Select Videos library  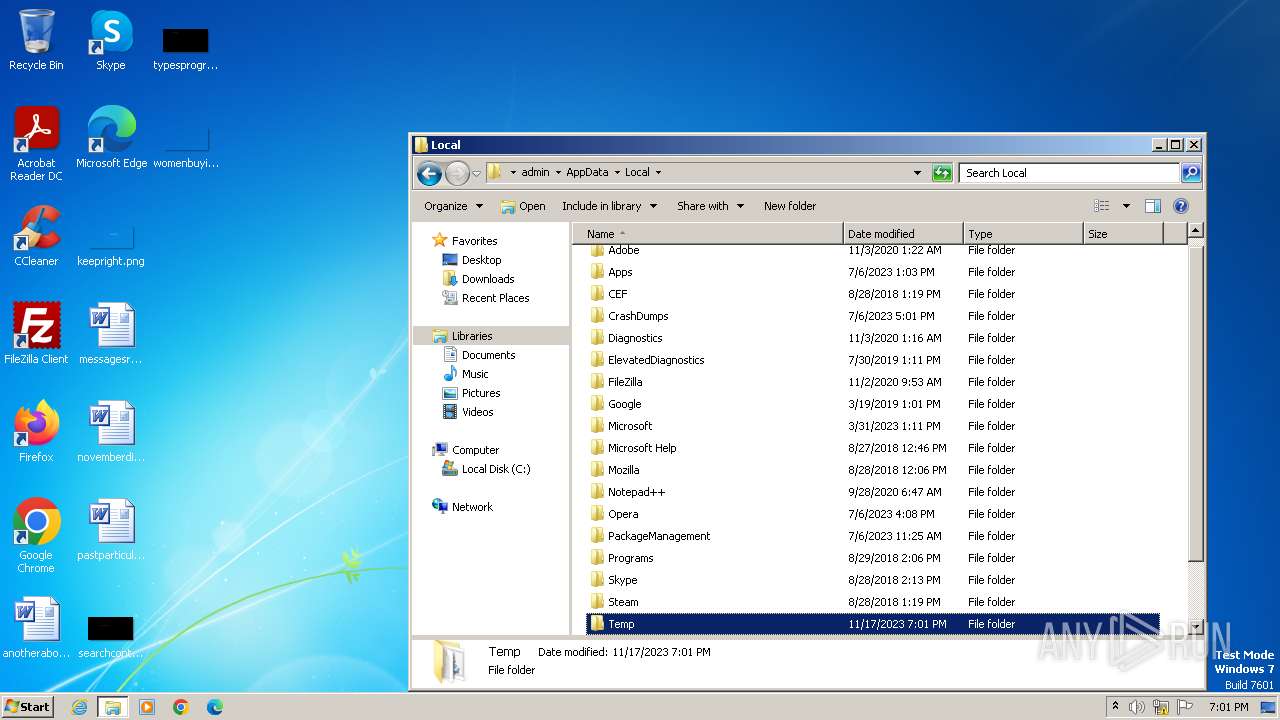[477, 412]
